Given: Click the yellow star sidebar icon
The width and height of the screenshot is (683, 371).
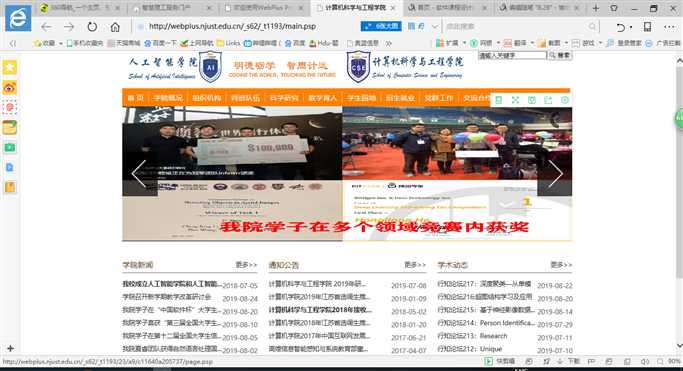Looking at the screenshot, I should tap(10, 67).
